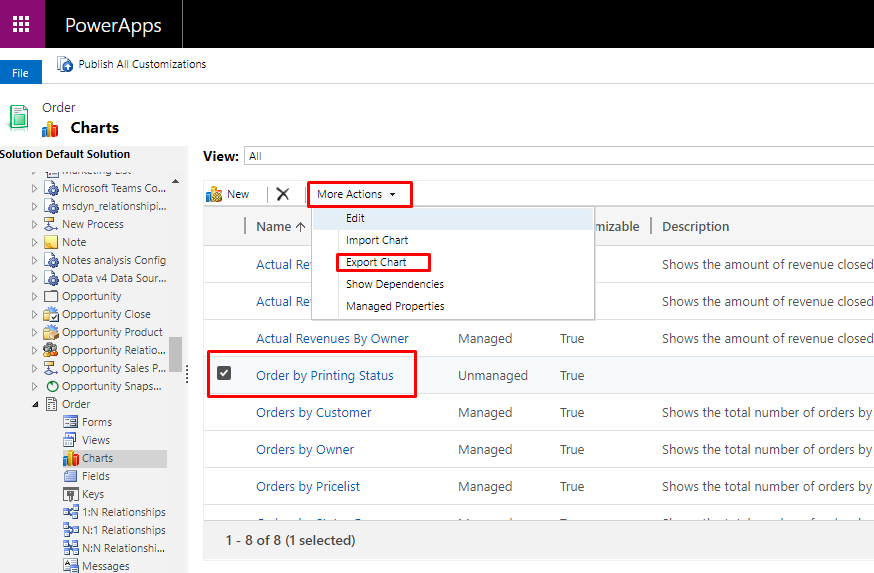This screenshot has height=573, width=874.
Task: Open the Orders by Pricelist chart
Action: (308, 487)
